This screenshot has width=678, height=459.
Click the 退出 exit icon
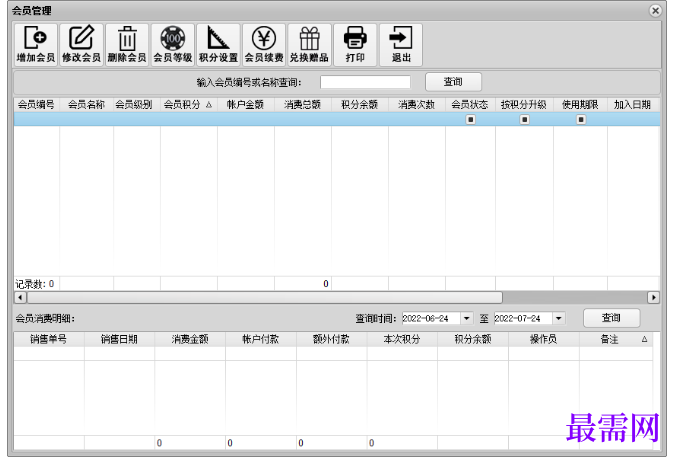401,45
